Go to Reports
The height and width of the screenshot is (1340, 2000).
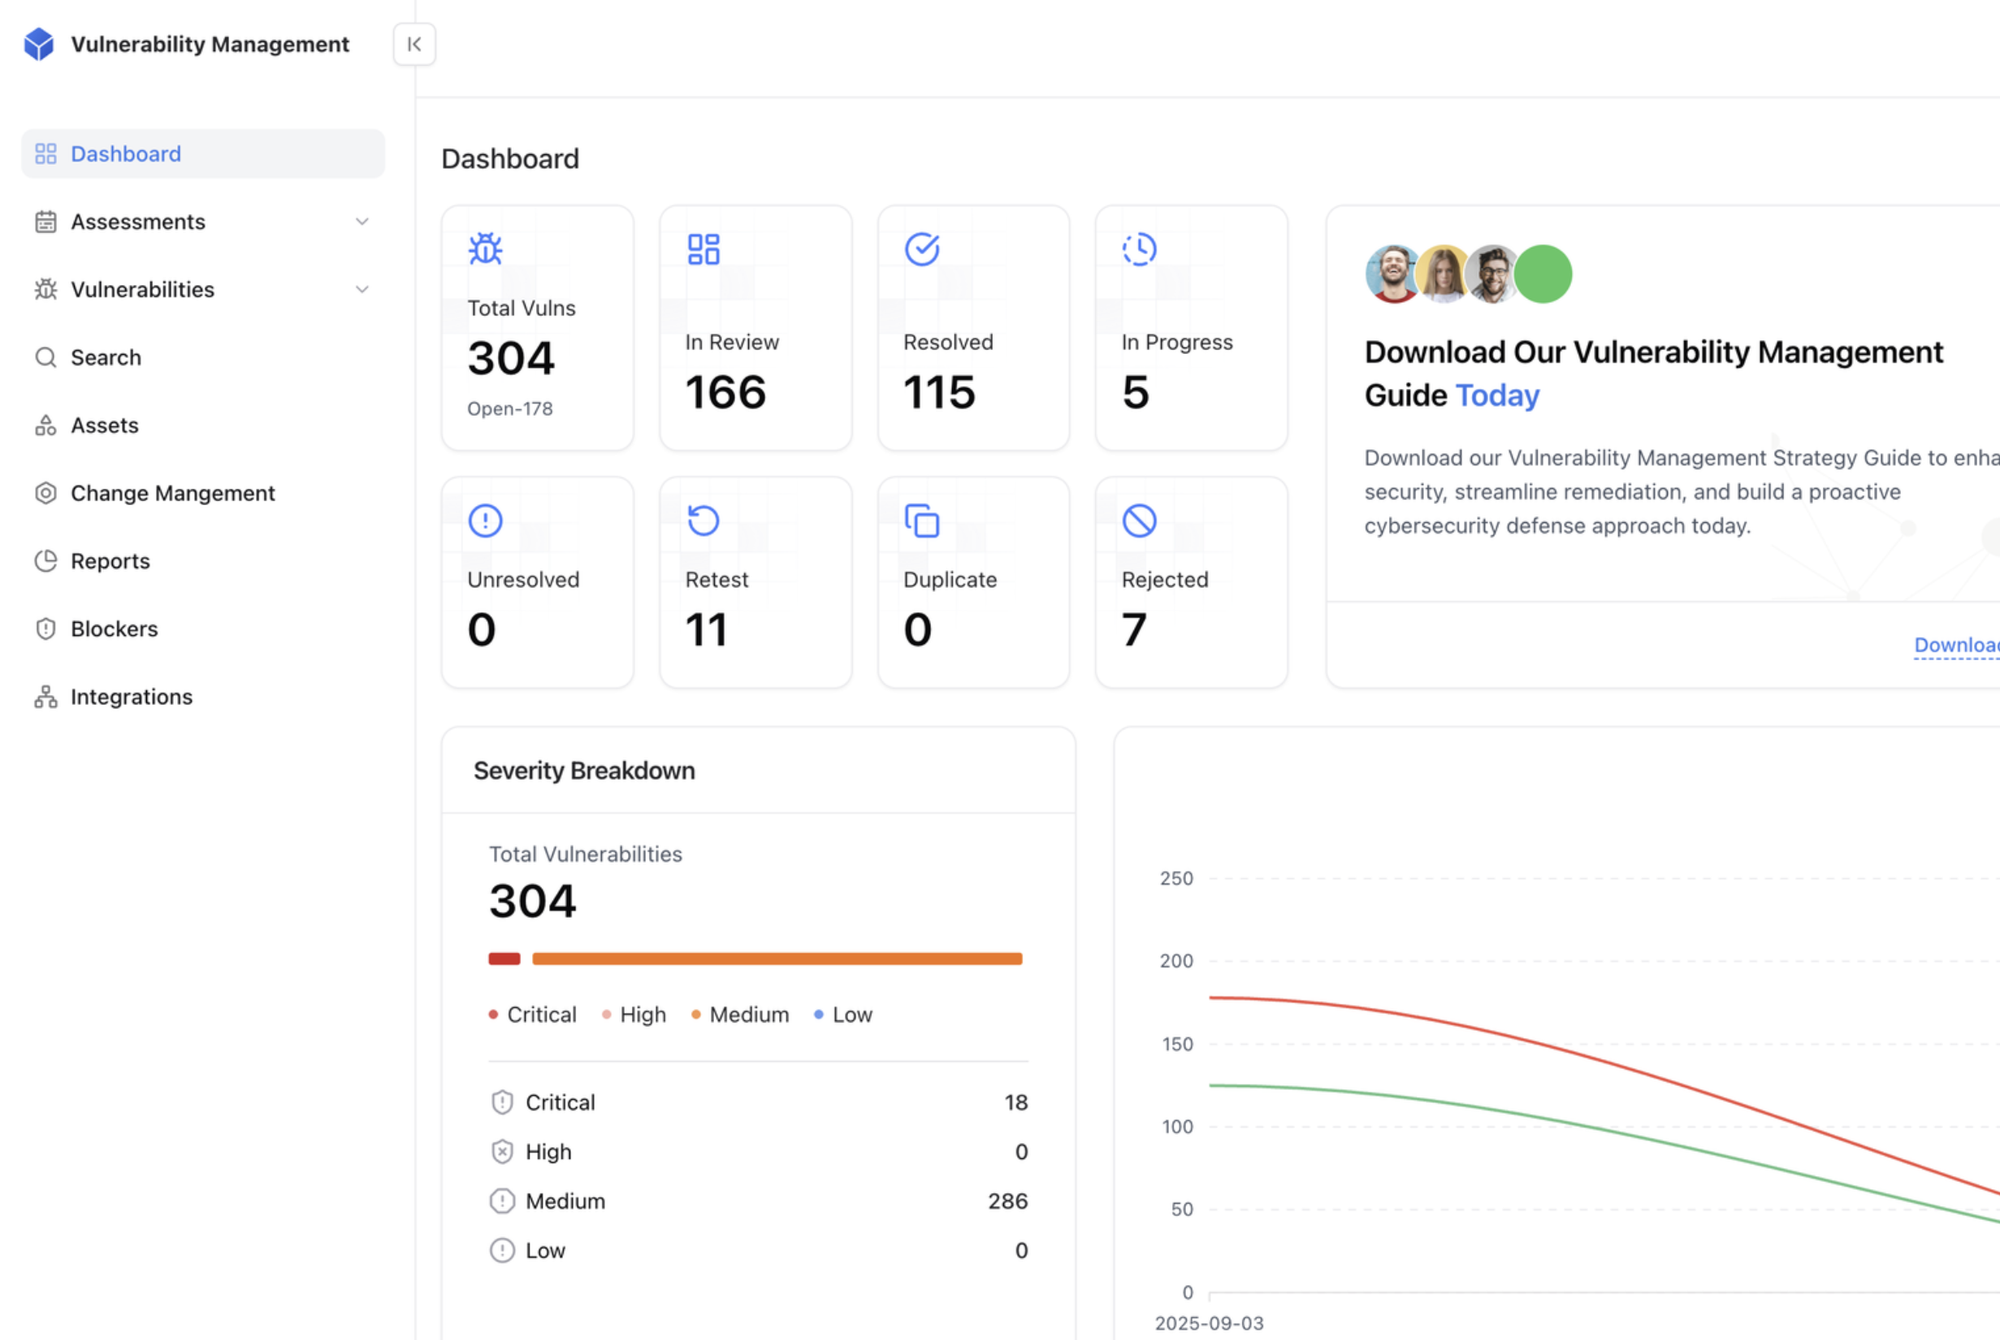[x=203, y=562]
